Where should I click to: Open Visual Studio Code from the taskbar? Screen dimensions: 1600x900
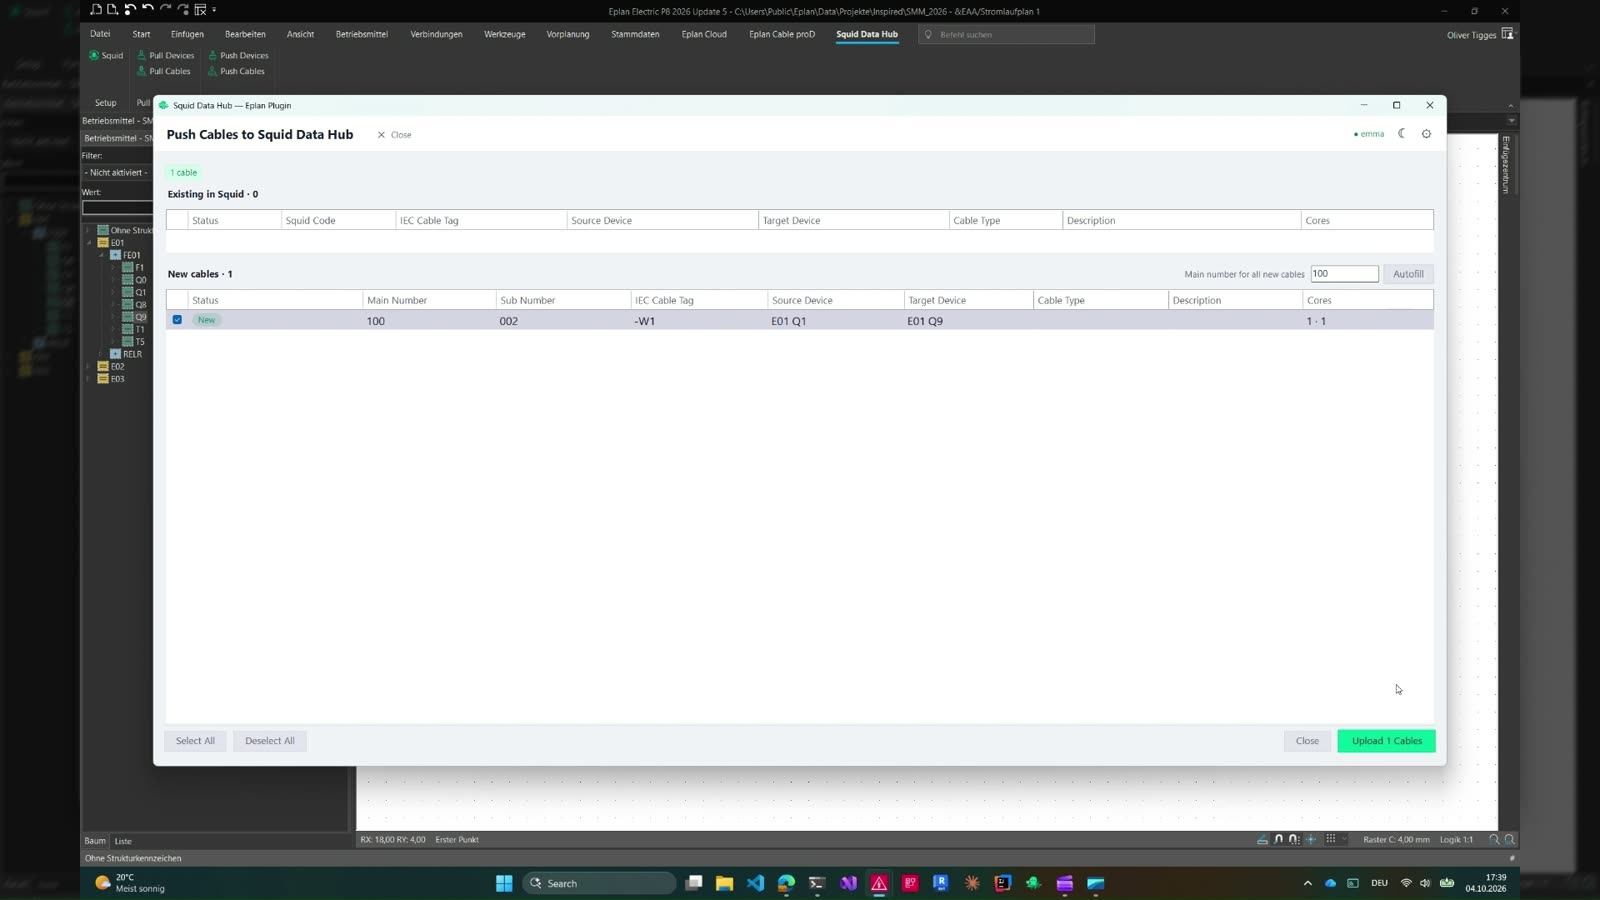tap(755, 883)
